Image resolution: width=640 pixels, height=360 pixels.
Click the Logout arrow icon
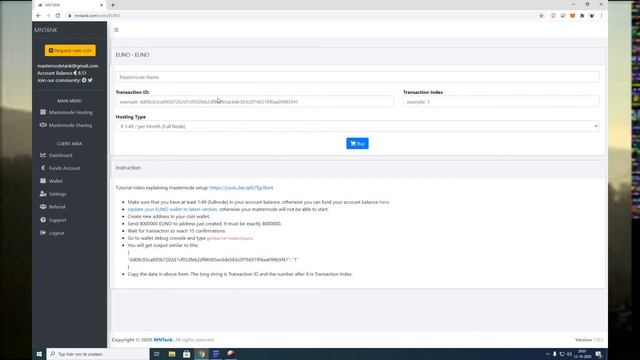pyautogui.click(x=43, y=233)
